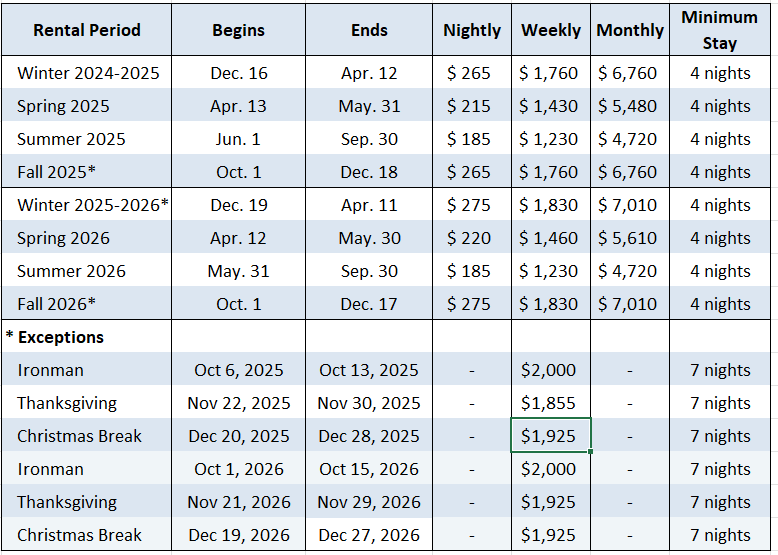Click the "Oct 15, 2026" end date cell

(369, 469)
